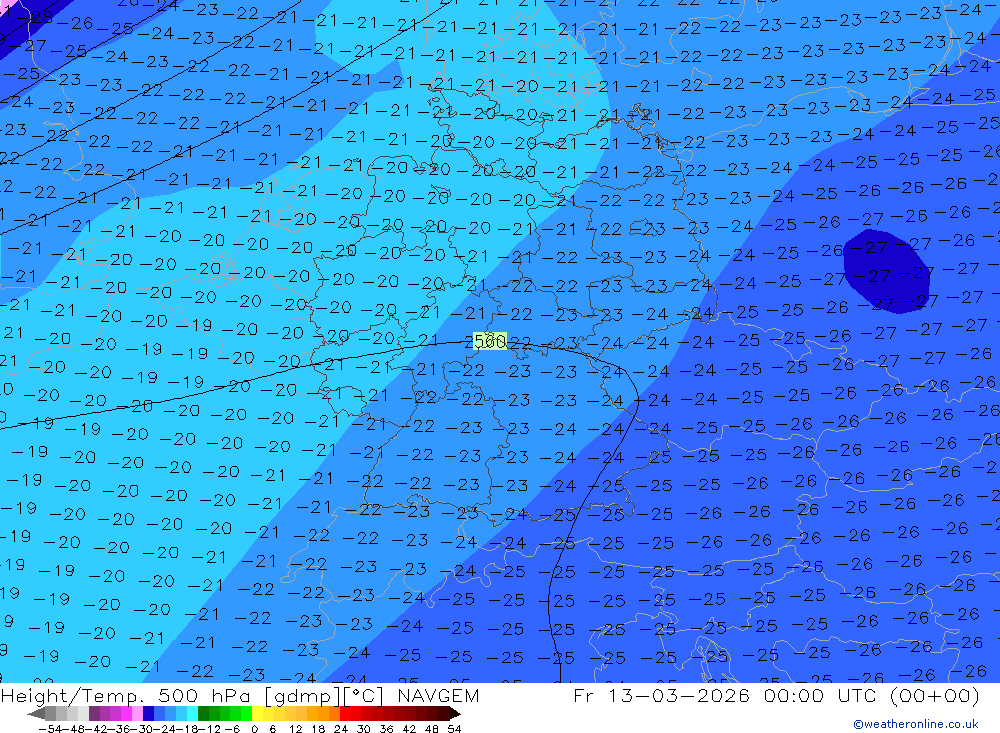Click the weatheronline.co.uk link

tap(916, 723)
